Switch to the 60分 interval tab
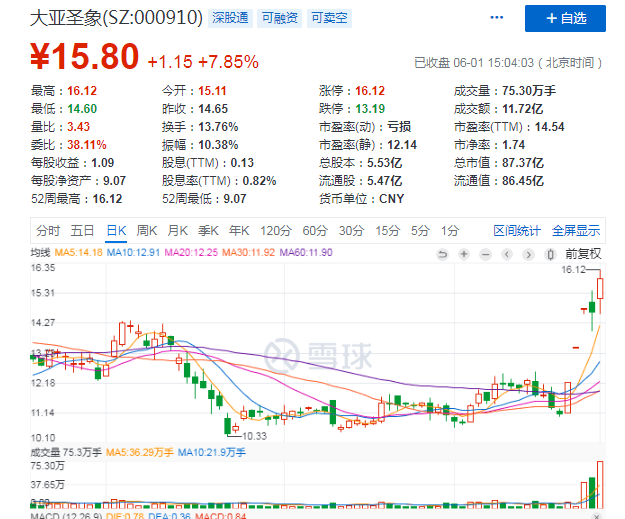The height and width of the screenshot is (519, 625). 314,230
